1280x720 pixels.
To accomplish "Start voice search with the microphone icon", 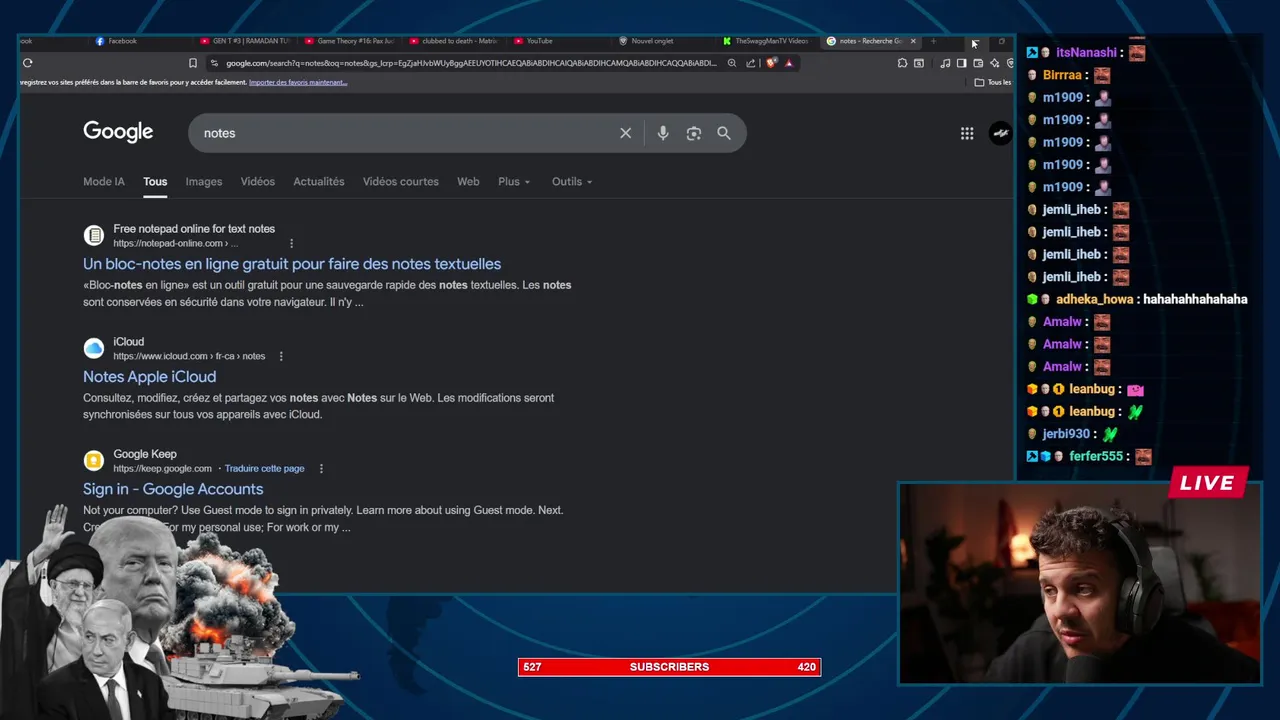I will pyautogui.click(x=662, y=133).
